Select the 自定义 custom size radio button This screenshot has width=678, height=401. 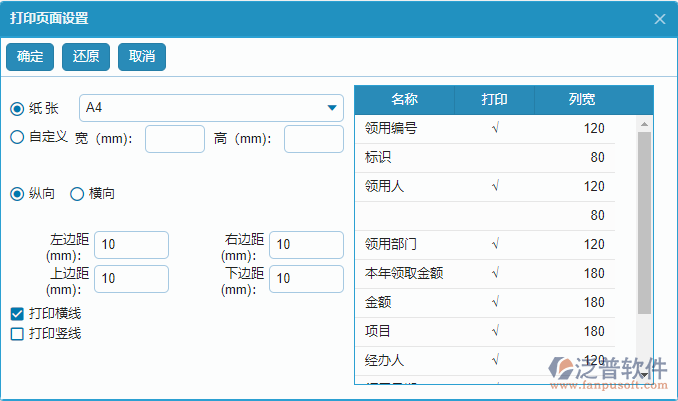(x=17, y=137)
